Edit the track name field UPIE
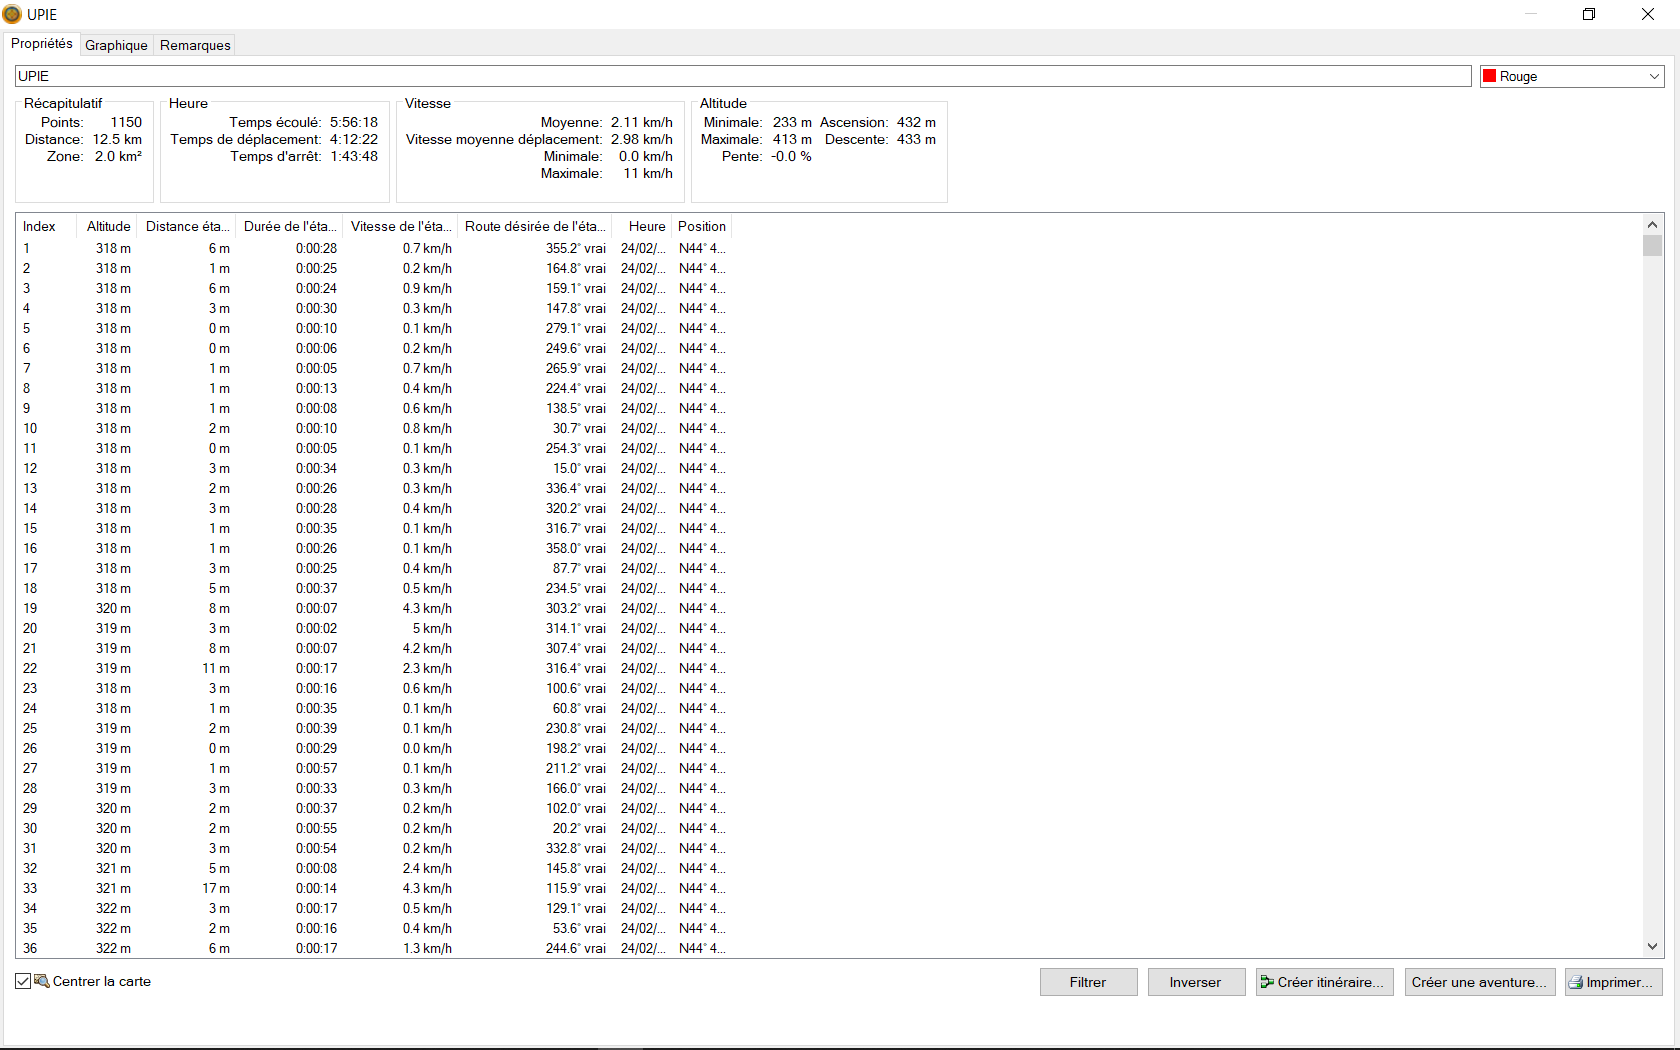This screenshot has height=1050, width=1680. coord(743,76)
